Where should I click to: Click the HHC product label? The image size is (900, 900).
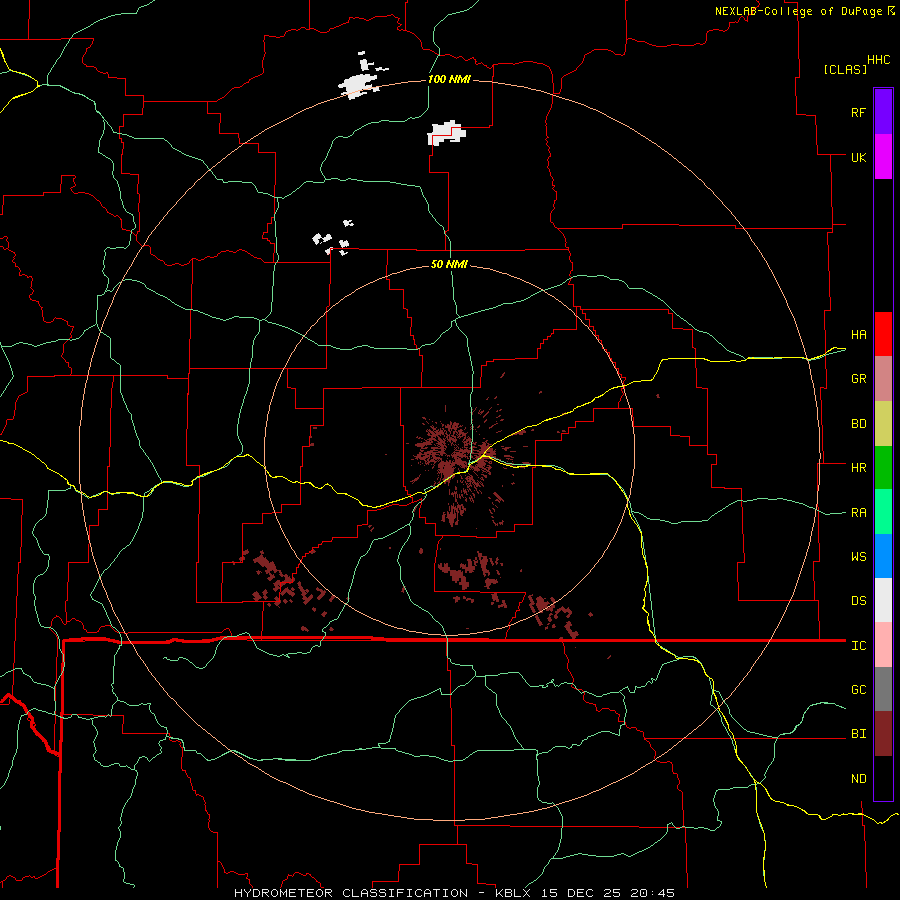coord(879,60)
